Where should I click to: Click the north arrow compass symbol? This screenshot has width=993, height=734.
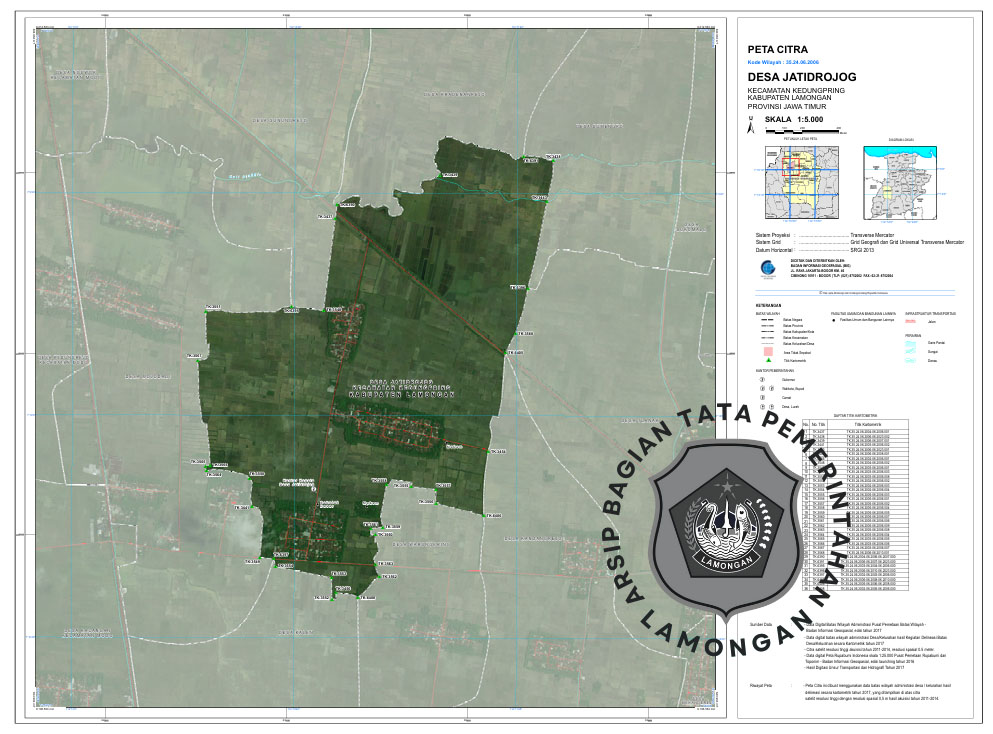coord(749,125)
